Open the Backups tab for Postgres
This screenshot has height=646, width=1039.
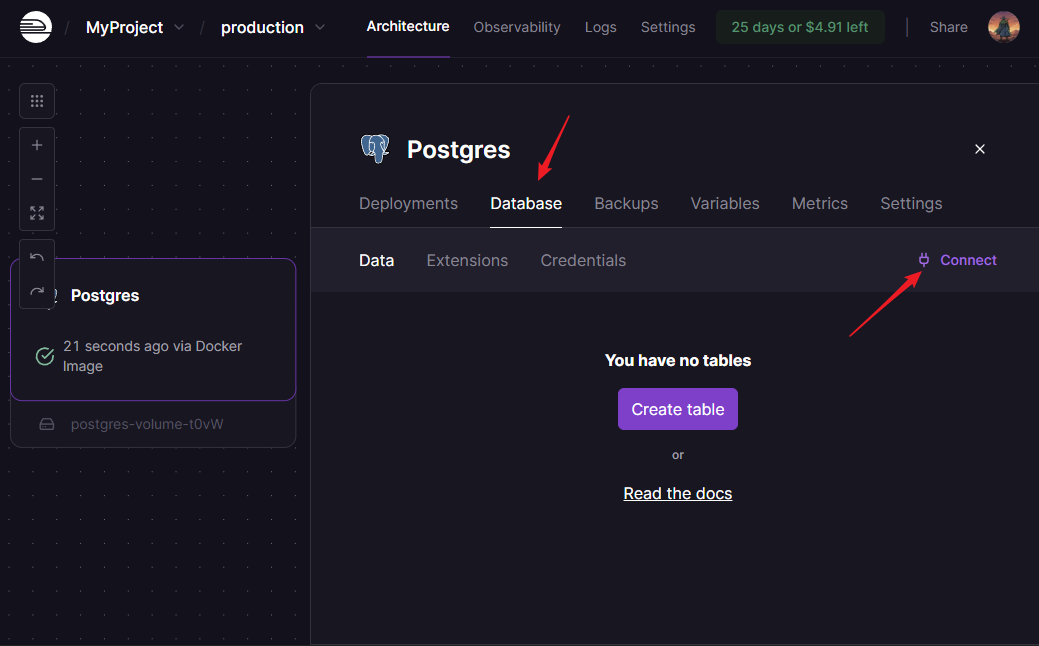coord(626,203)
